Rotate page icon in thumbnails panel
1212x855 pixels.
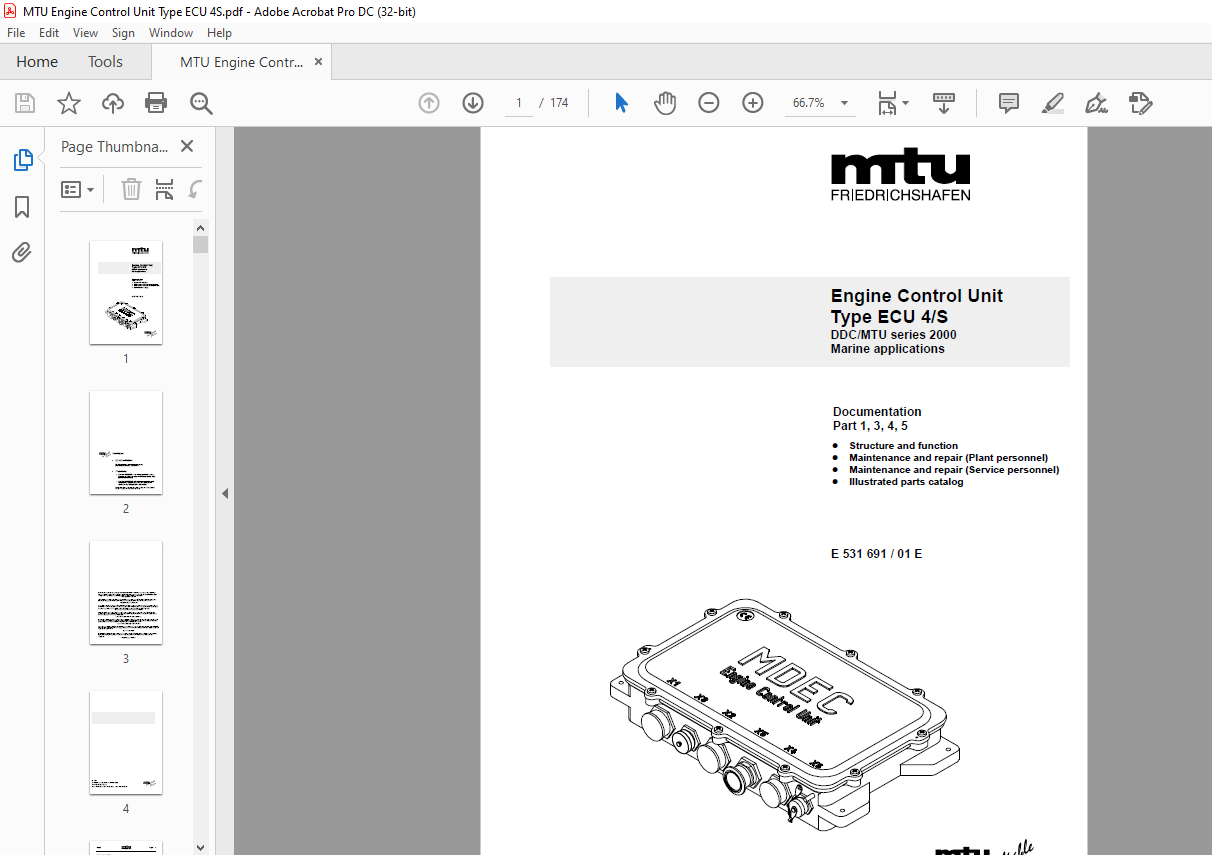(195, 189)
